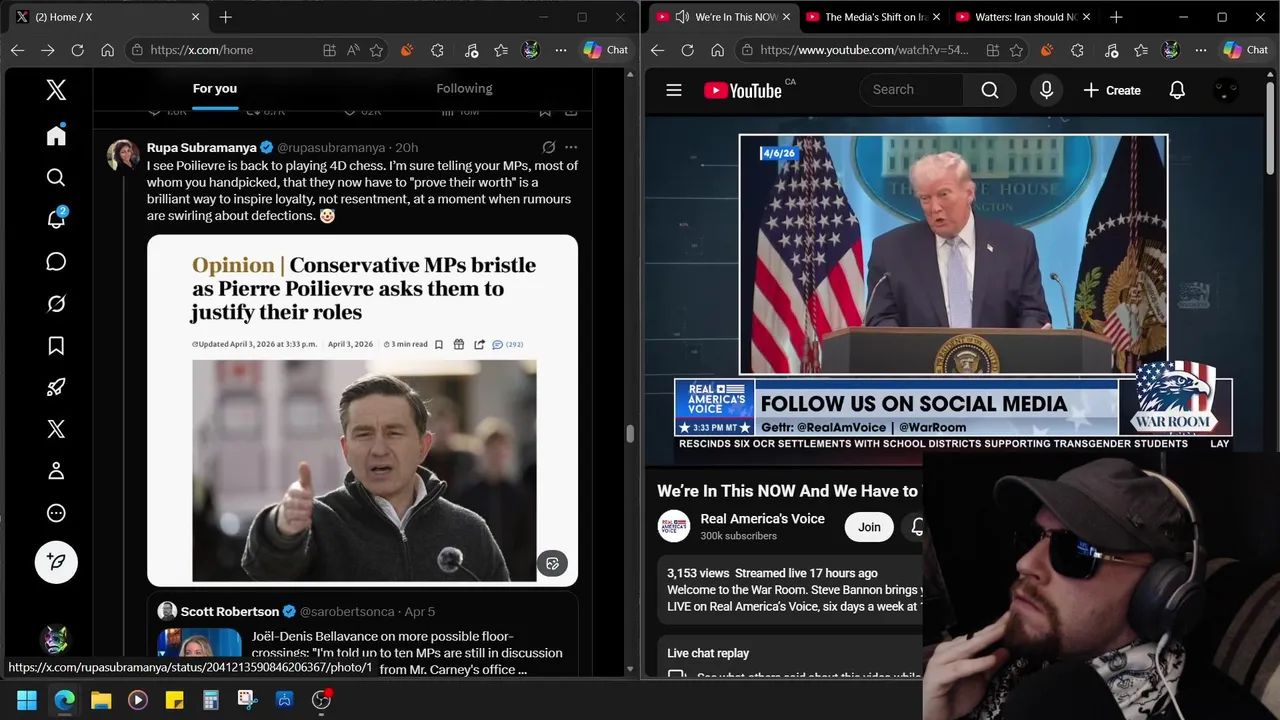The height and width of the screenshot is (720, 1280).
Task: Open YouTube guide hamburger menu
Action: point(674,90)
